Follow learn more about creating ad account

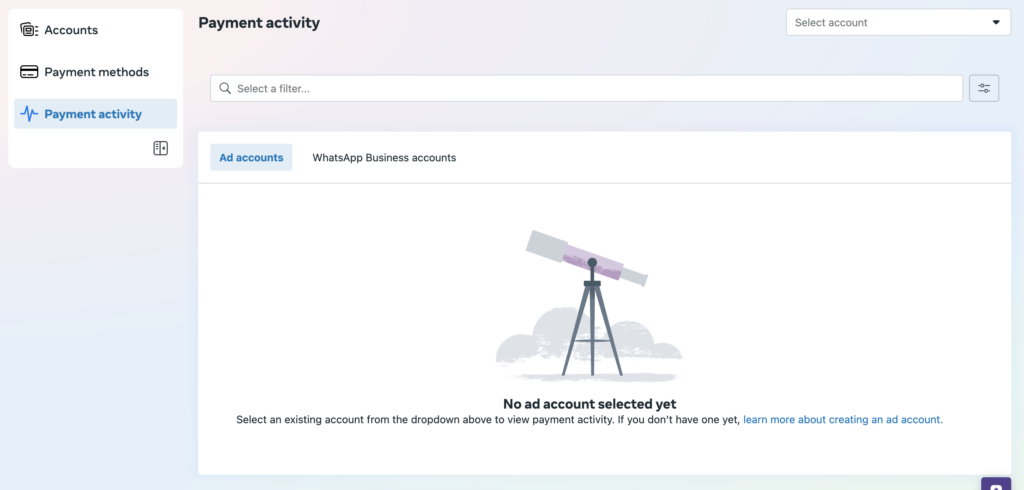click(x=842, y=419)
